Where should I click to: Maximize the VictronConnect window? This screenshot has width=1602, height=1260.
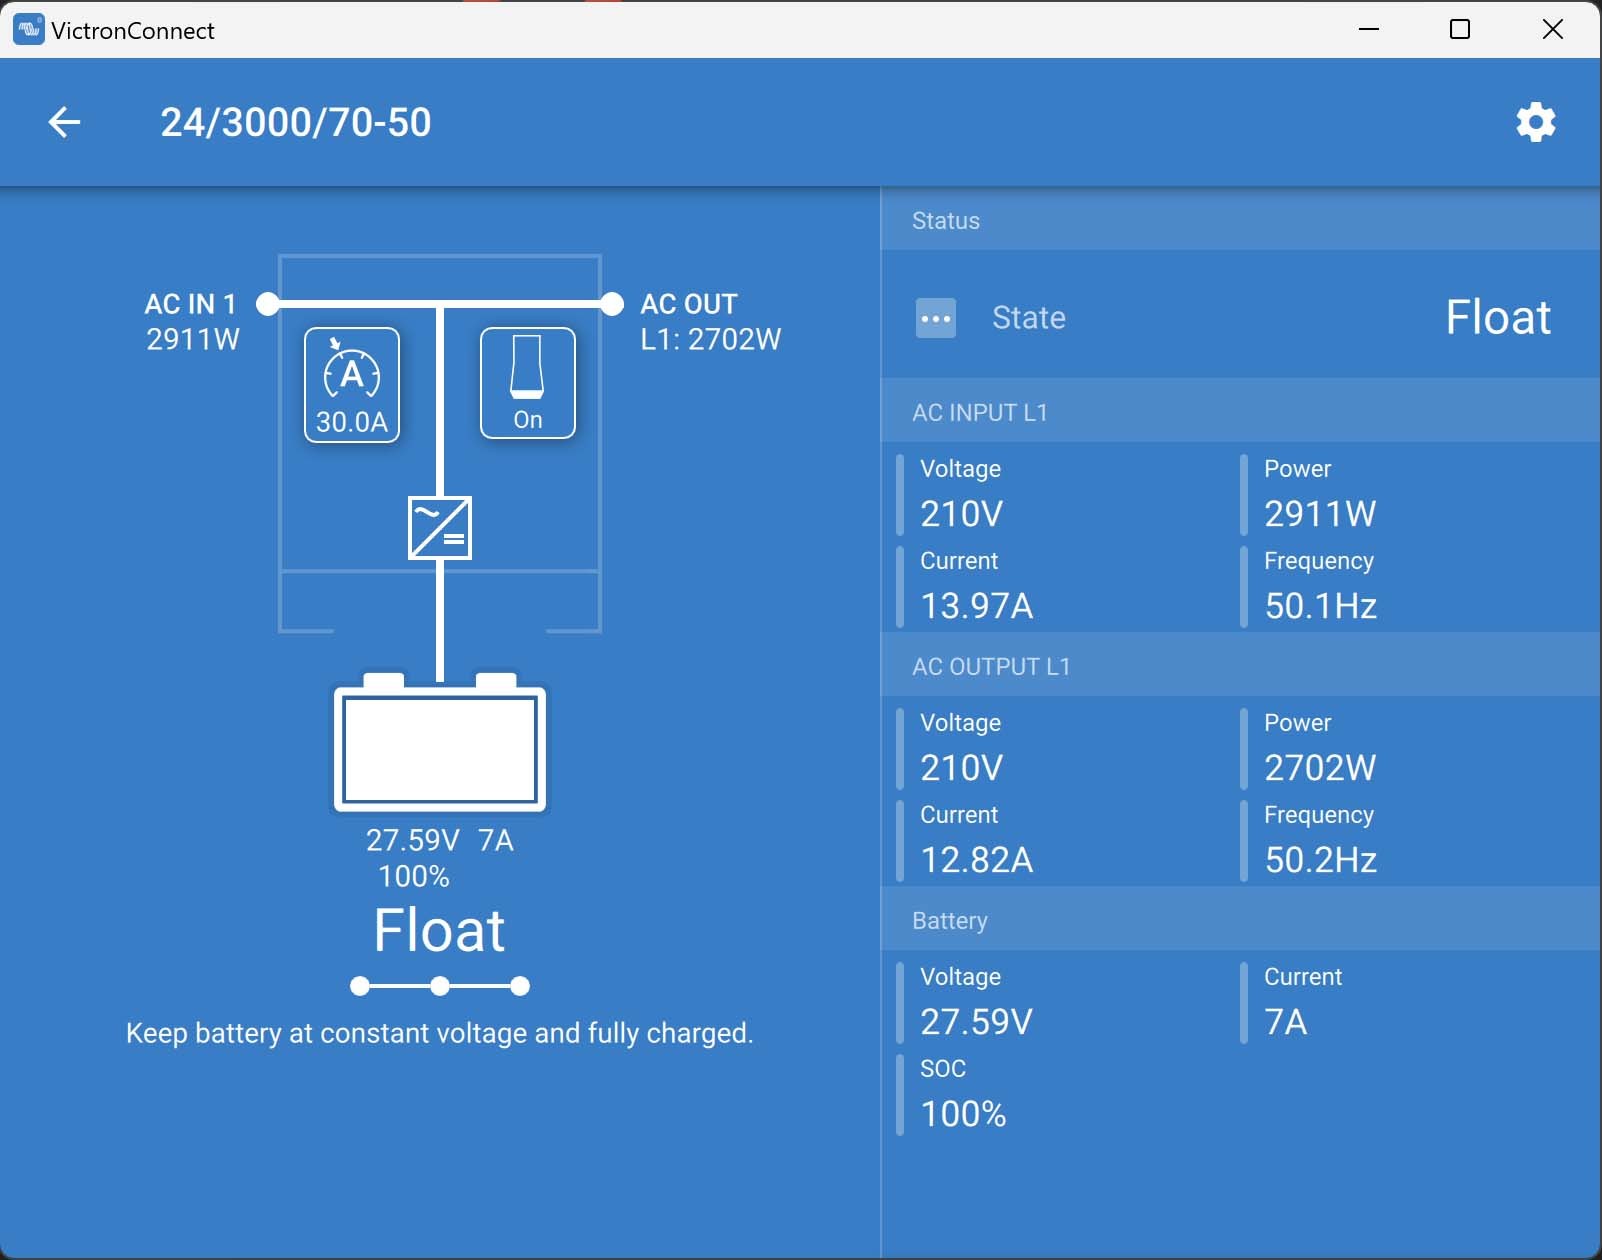tap(1460, 30)
